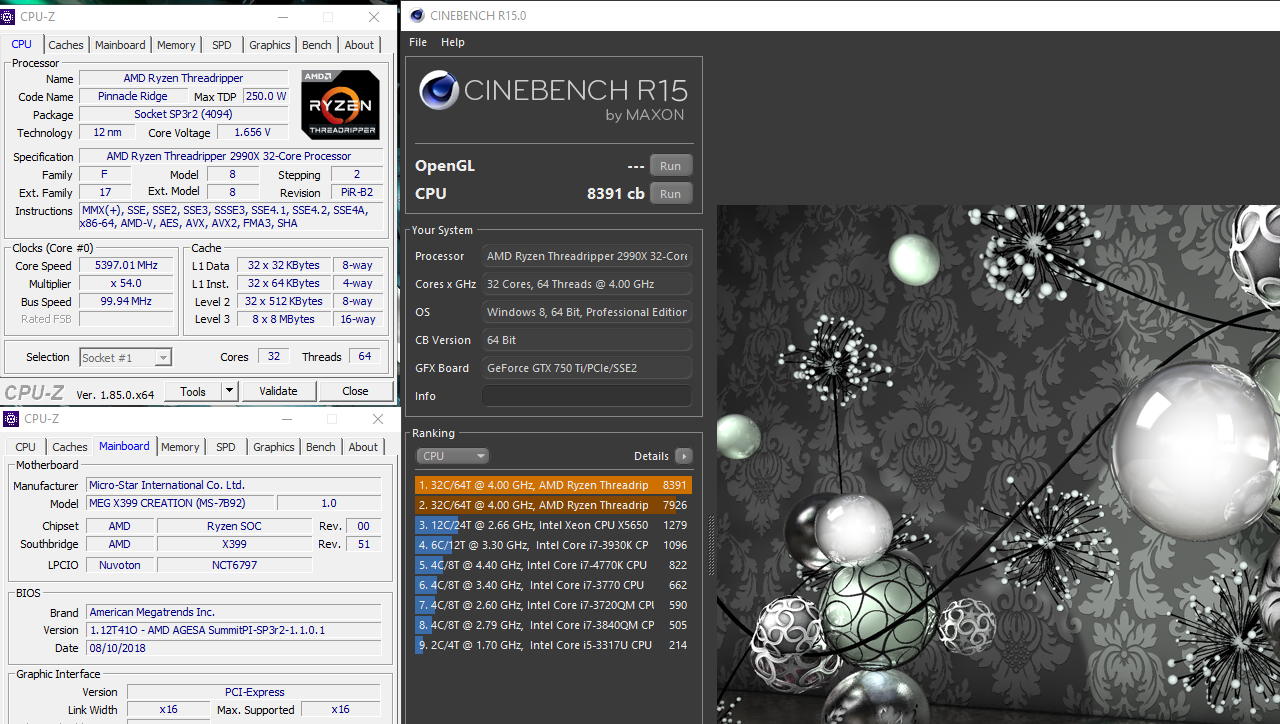
Task: Switch to Caches tab in top CPU-Z window
Action: [66, 45]
